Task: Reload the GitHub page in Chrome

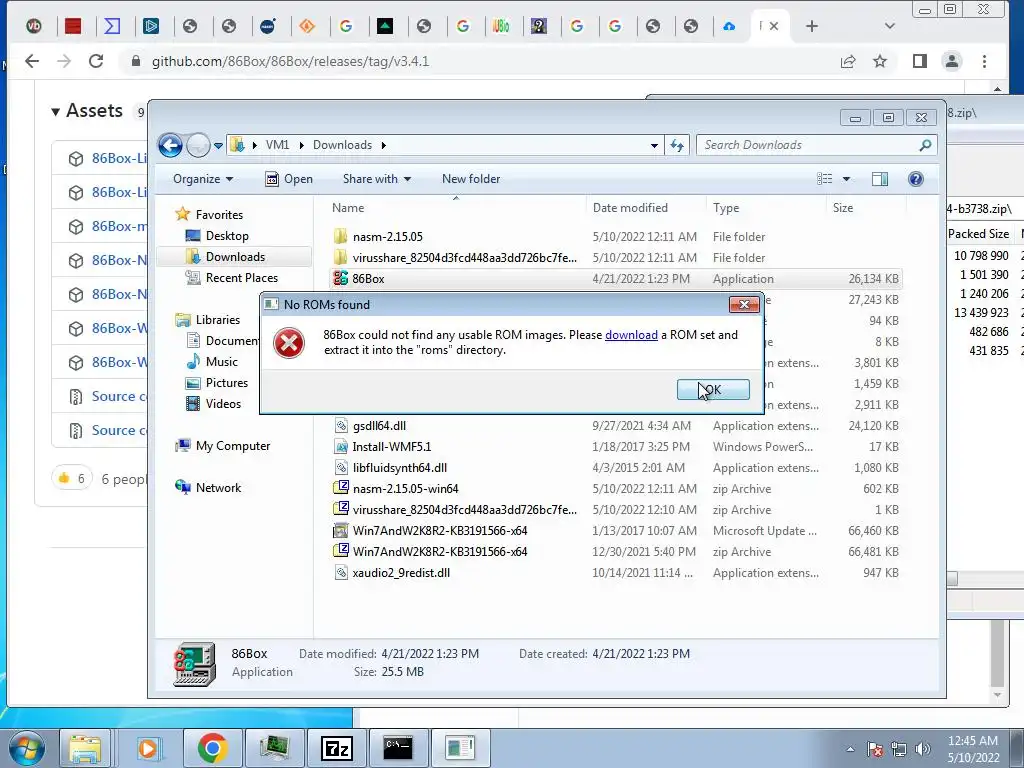Action: (96, 61)
